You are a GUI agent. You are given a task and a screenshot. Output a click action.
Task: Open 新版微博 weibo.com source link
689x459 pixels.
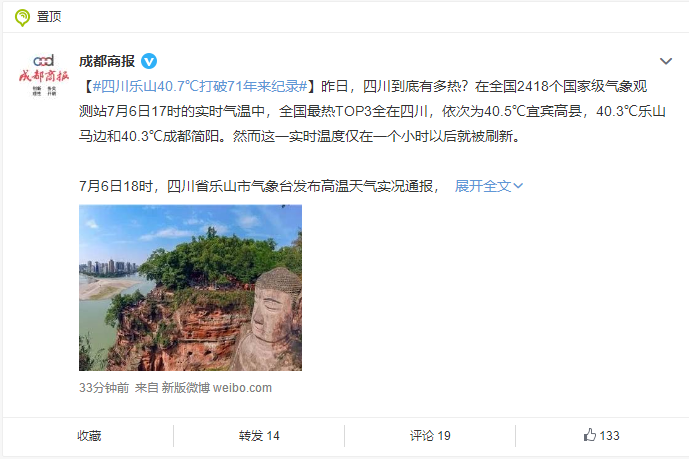click(x=216, y=388)
